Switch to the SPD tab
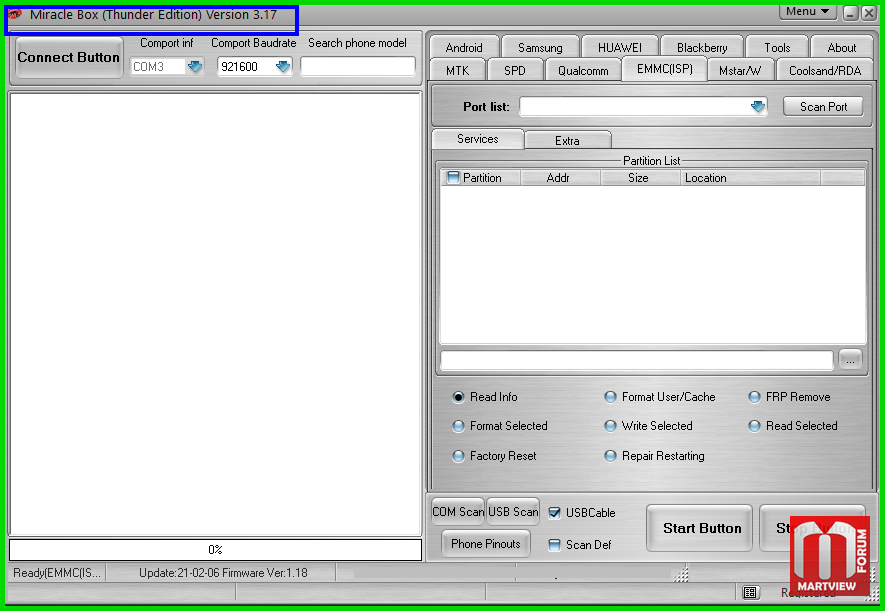This screenshot has height=611, width=885. (515, 71)
